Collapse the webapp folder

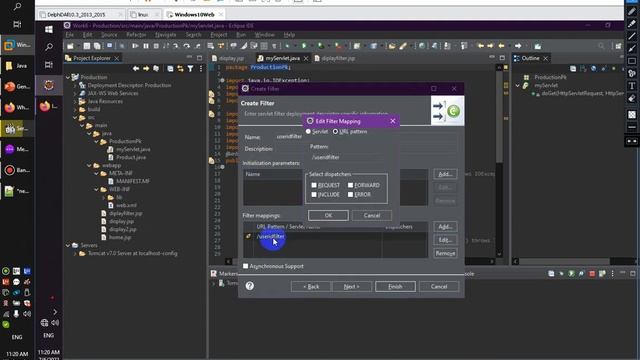point(89,165)
